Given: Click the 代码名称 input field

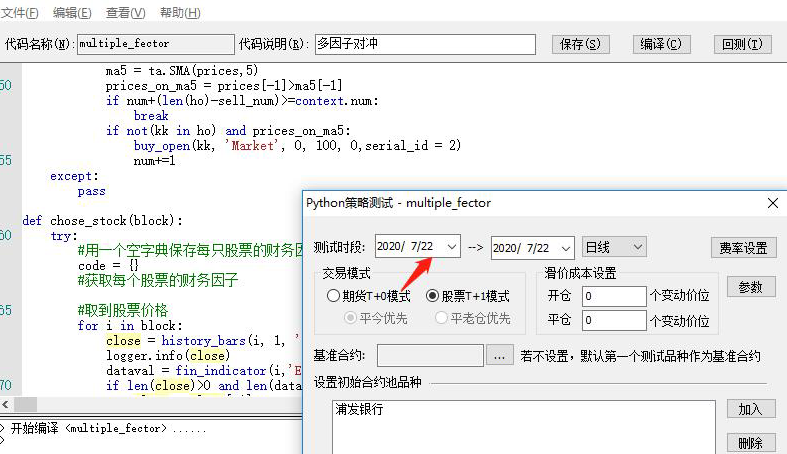Looking at the screenshot, I should click(x=156, y=44).
